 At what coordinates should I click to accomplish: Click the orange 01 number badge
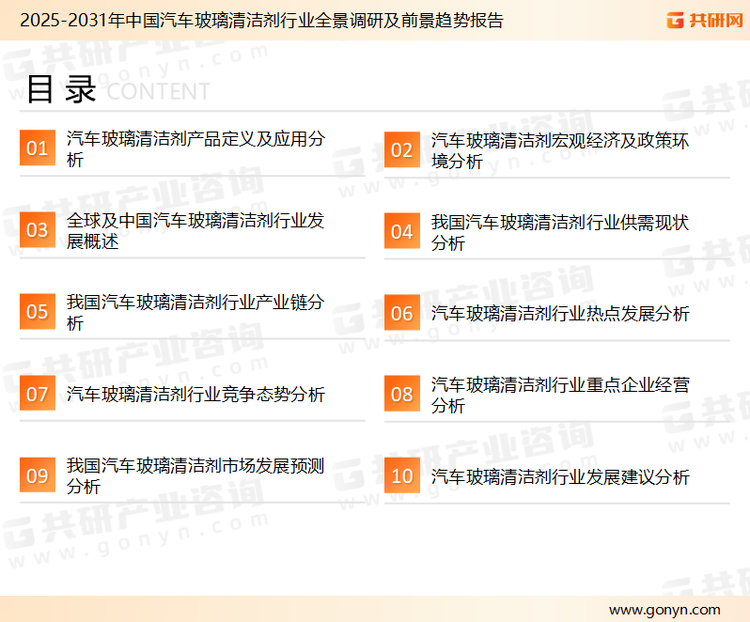(x=37, y=148)
